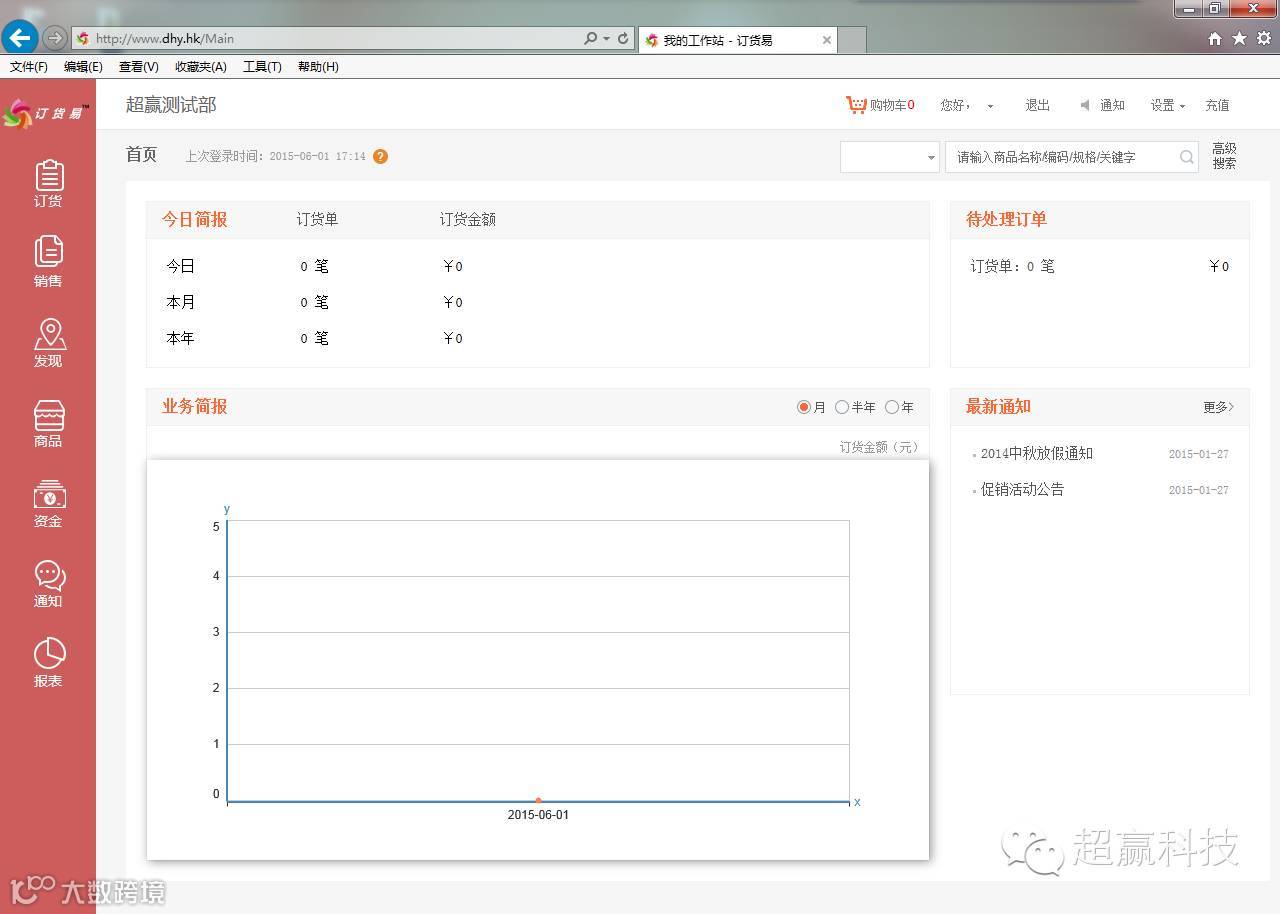Click the address bar search magnifier

pos(590,38)
